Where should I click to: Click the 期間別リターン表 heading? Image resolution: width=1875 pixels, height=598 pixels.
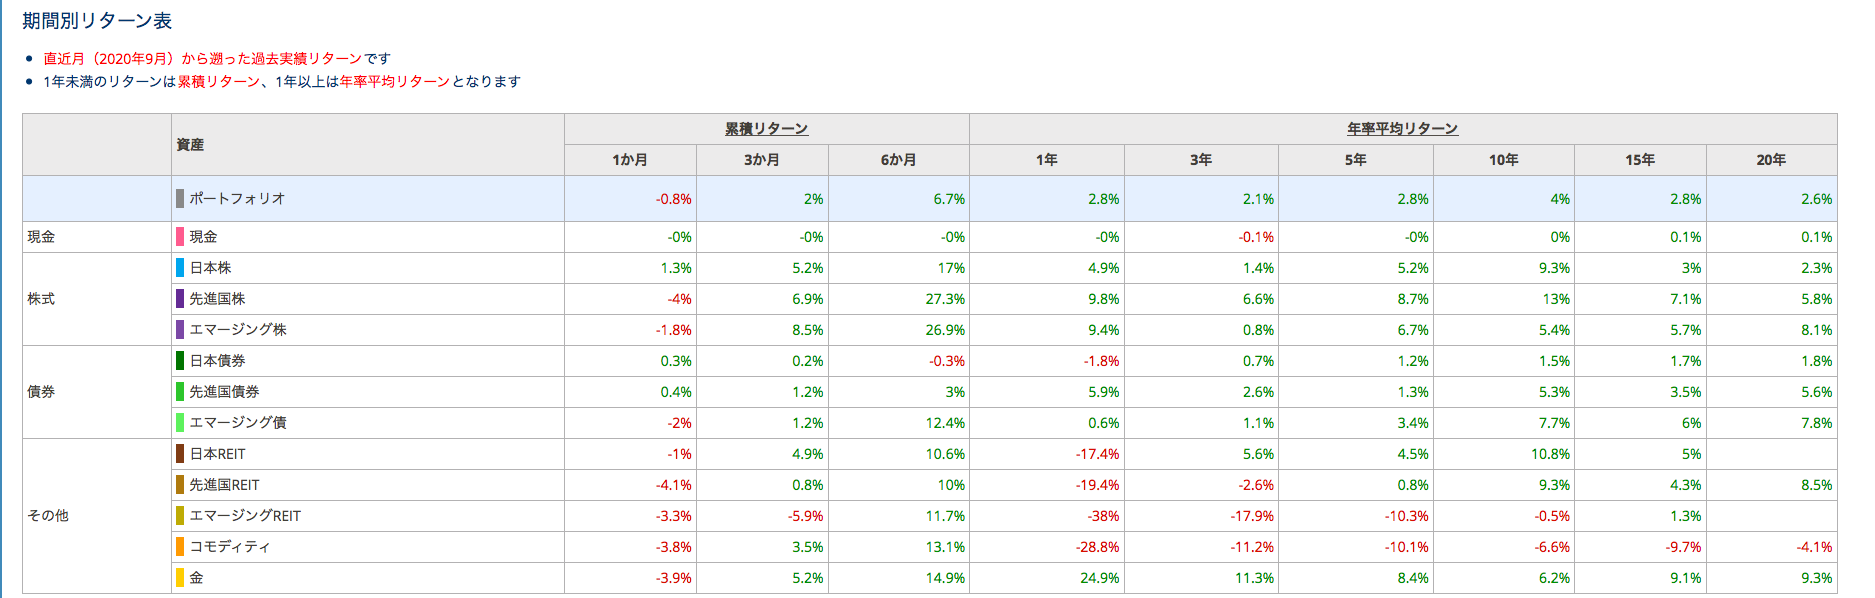coord(97,21)
